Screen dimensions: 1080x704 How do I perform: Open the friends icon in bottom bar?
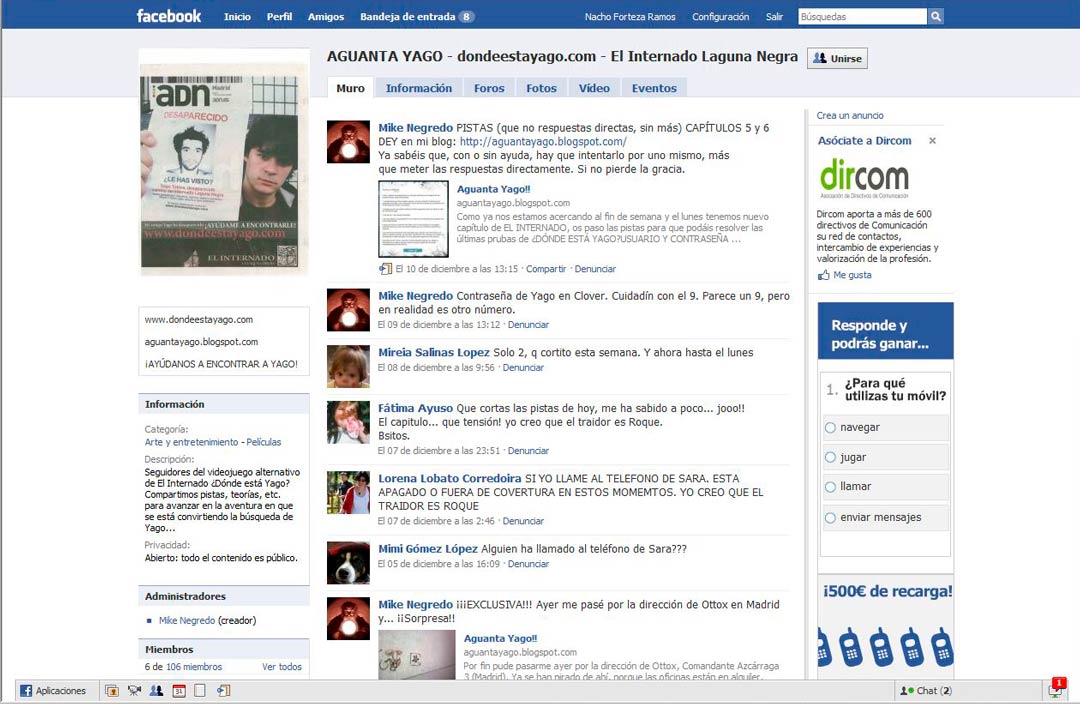[156, 691]
